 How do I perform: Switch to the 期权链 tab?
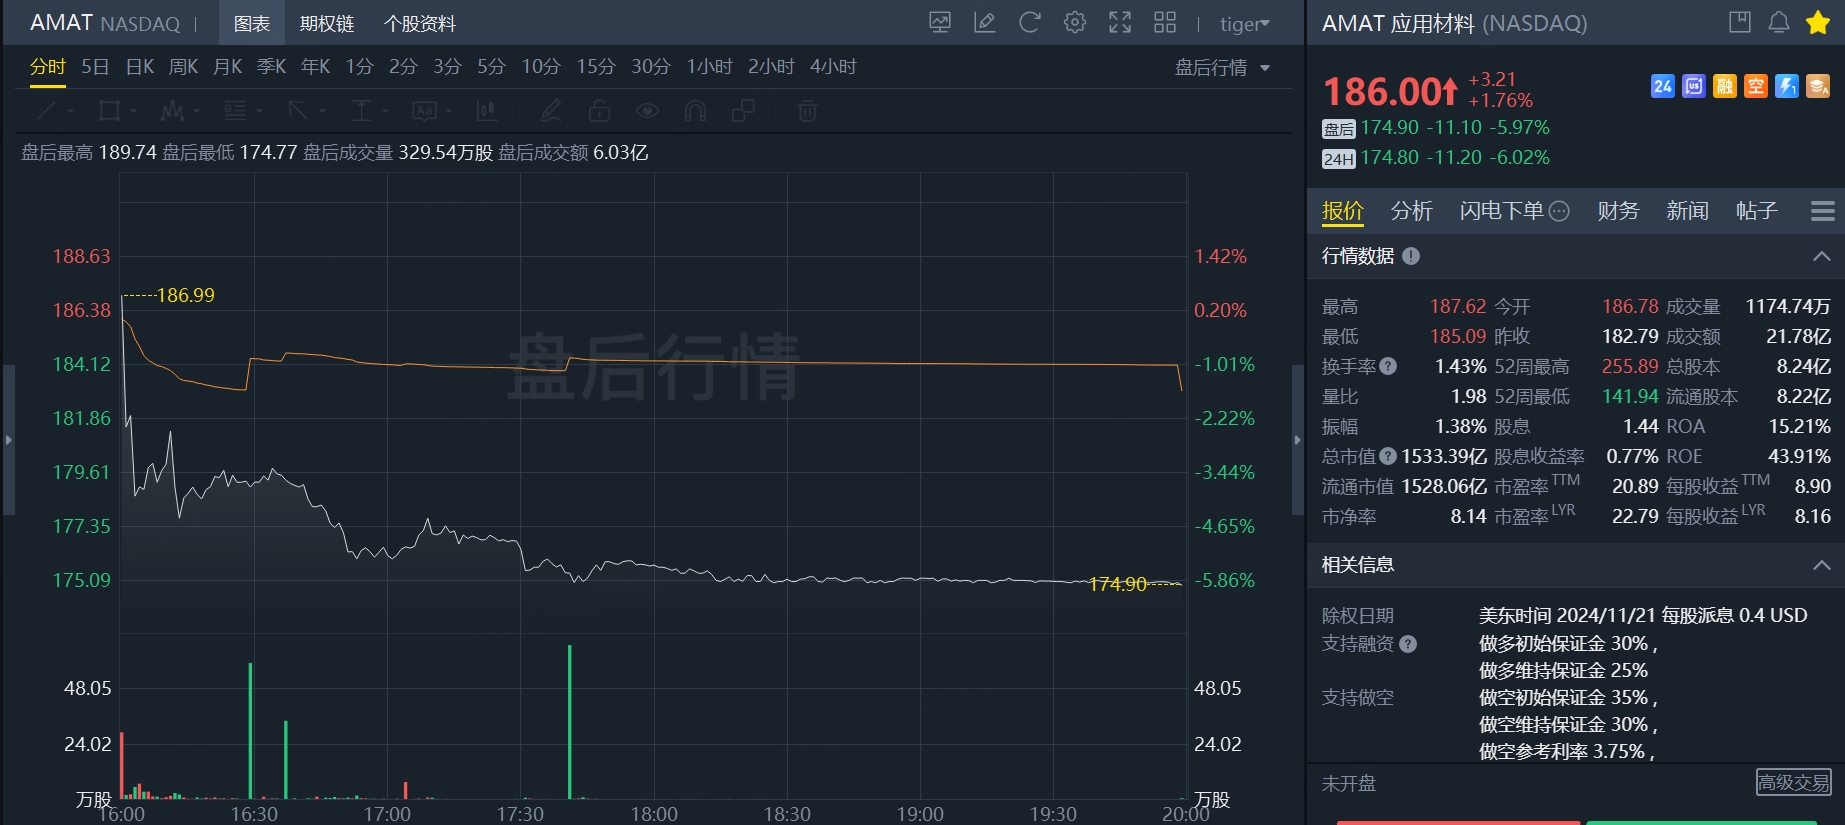click(x=327, y=23)
